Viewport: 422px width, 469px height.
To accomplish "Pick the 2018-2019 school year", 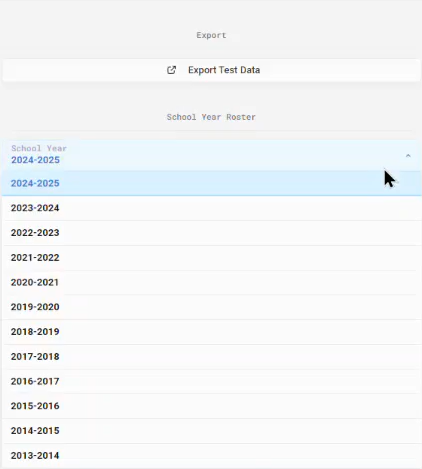I will pos(212,332).
